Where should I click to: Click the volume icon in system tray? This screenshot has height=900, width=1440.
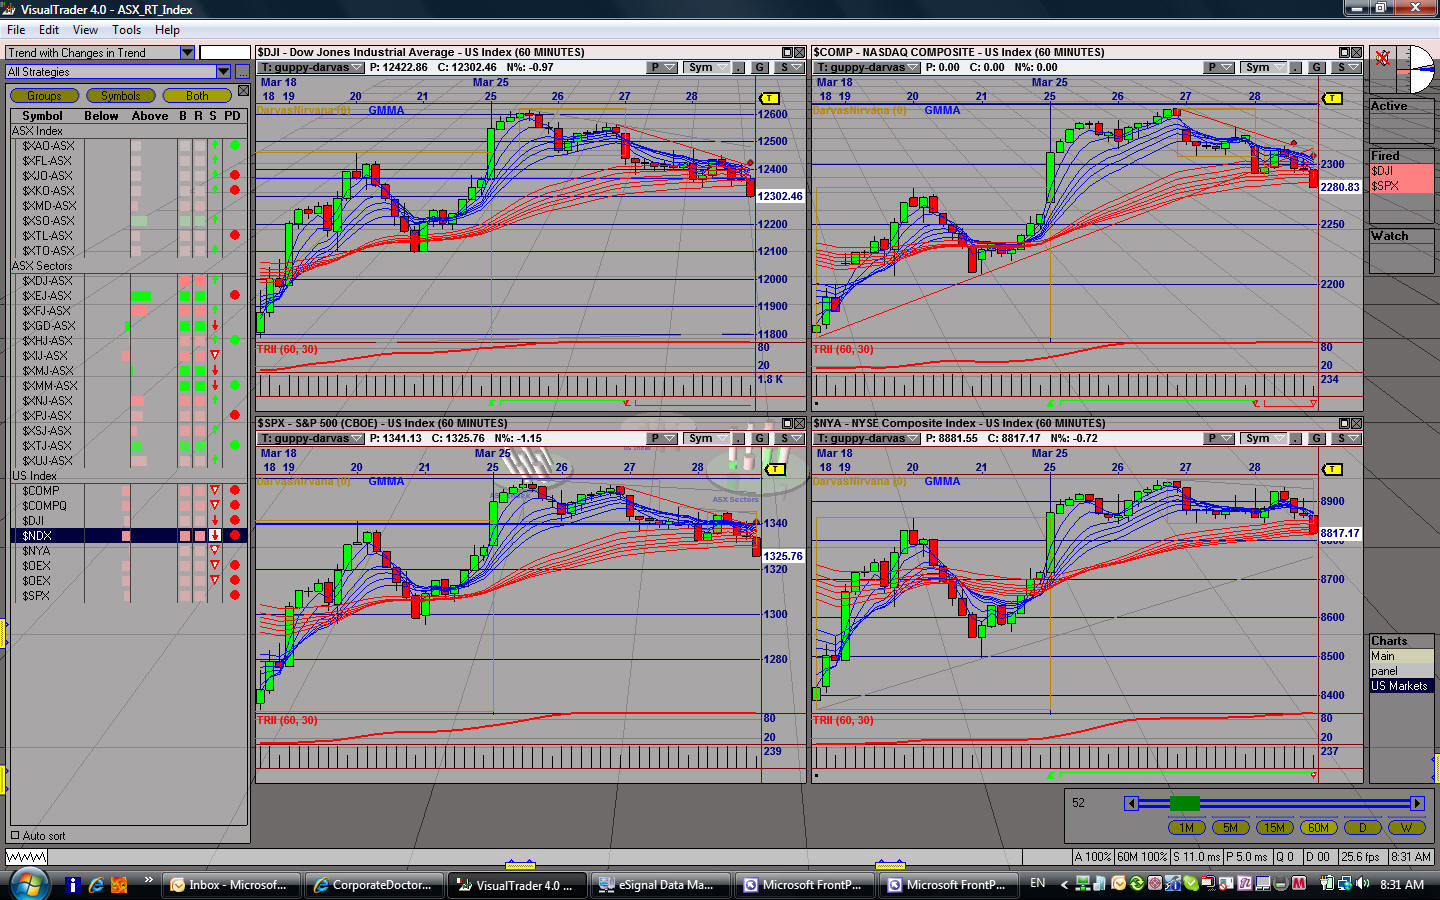1362,884
